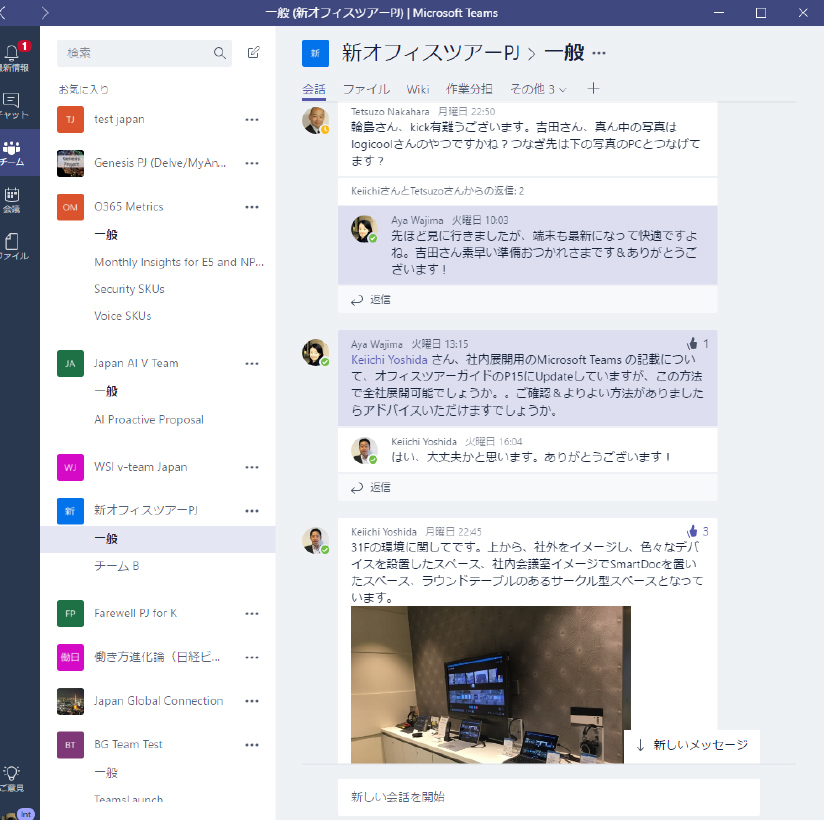Open the Voice SKUs channel
The height and width of the screenshot is (820, 824).
pos(122,315)
